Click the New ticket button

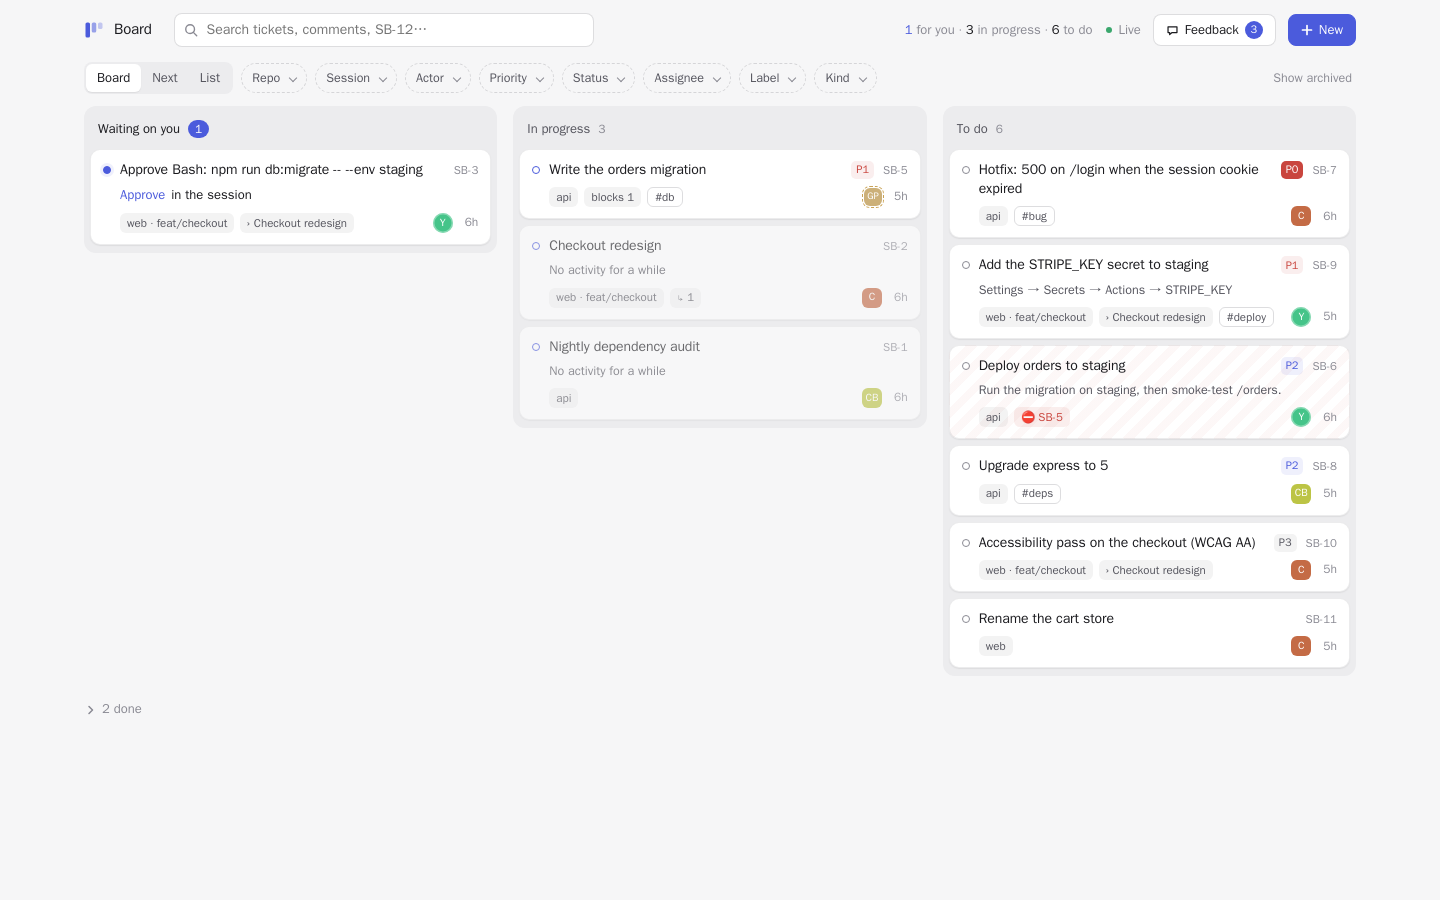(1322, 30)
